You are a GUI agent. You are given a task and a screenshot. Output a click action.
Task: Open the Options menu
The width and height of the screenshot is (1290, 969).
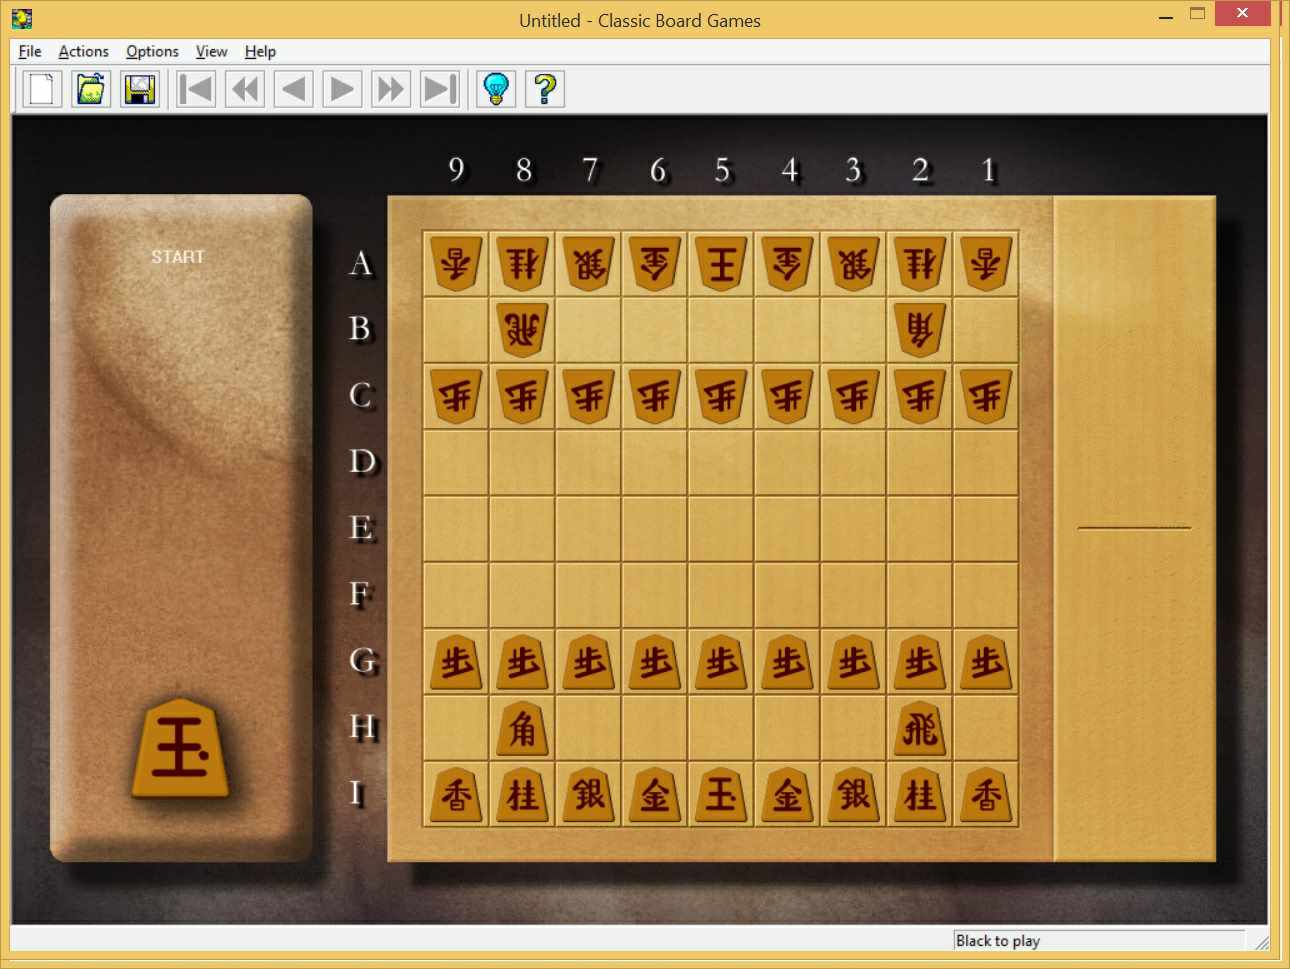click(x=152, y=51)
